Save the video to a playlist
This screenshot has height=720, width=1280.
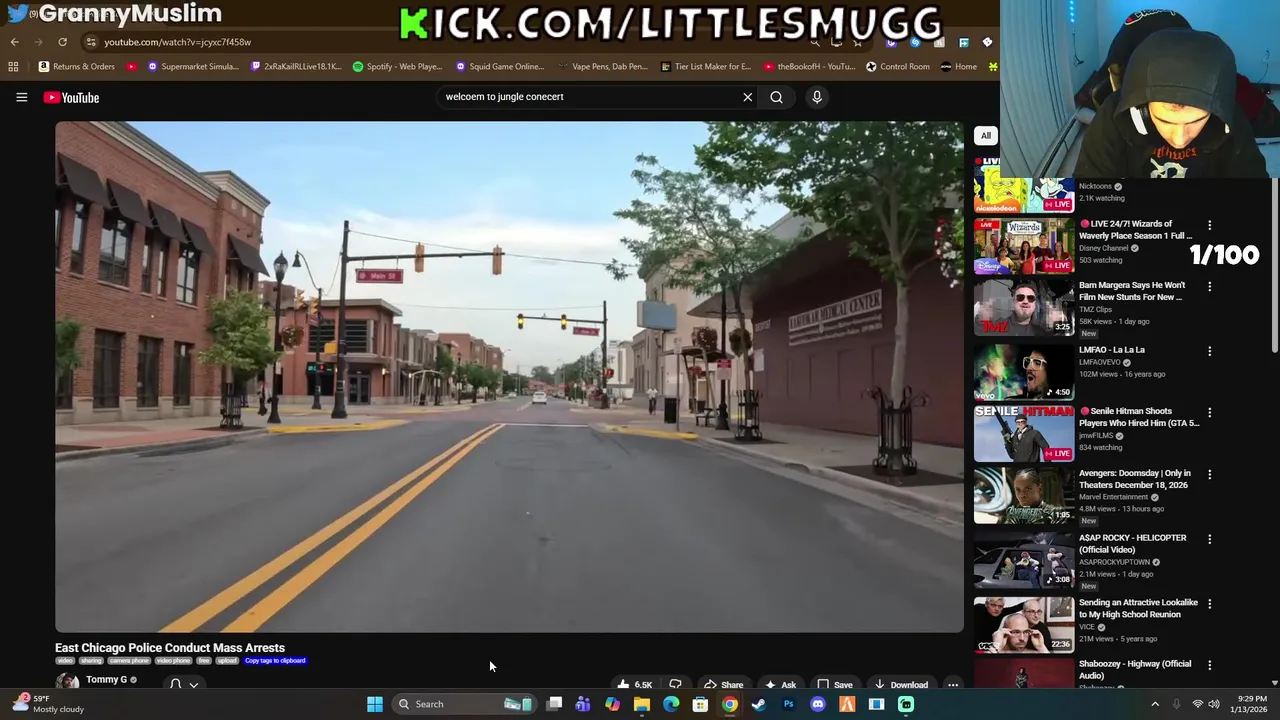pyautogui.click(x=834, y=685)
